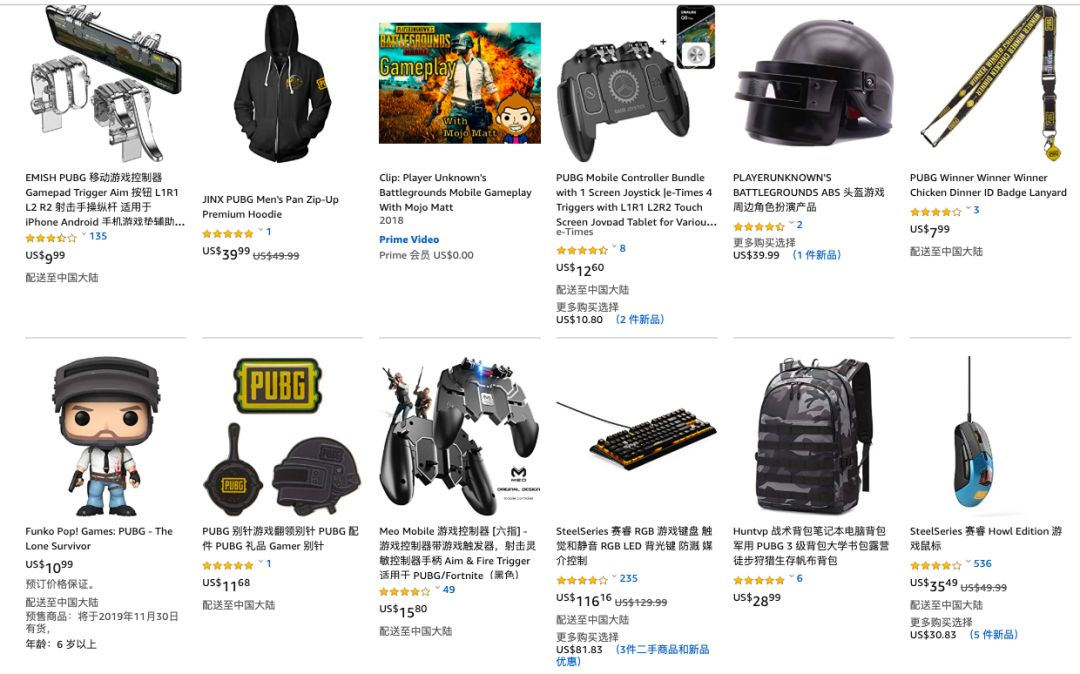Expand rating chevron next to 135 reviews
Screen dimensions: 1080x674
pos(84,235)
